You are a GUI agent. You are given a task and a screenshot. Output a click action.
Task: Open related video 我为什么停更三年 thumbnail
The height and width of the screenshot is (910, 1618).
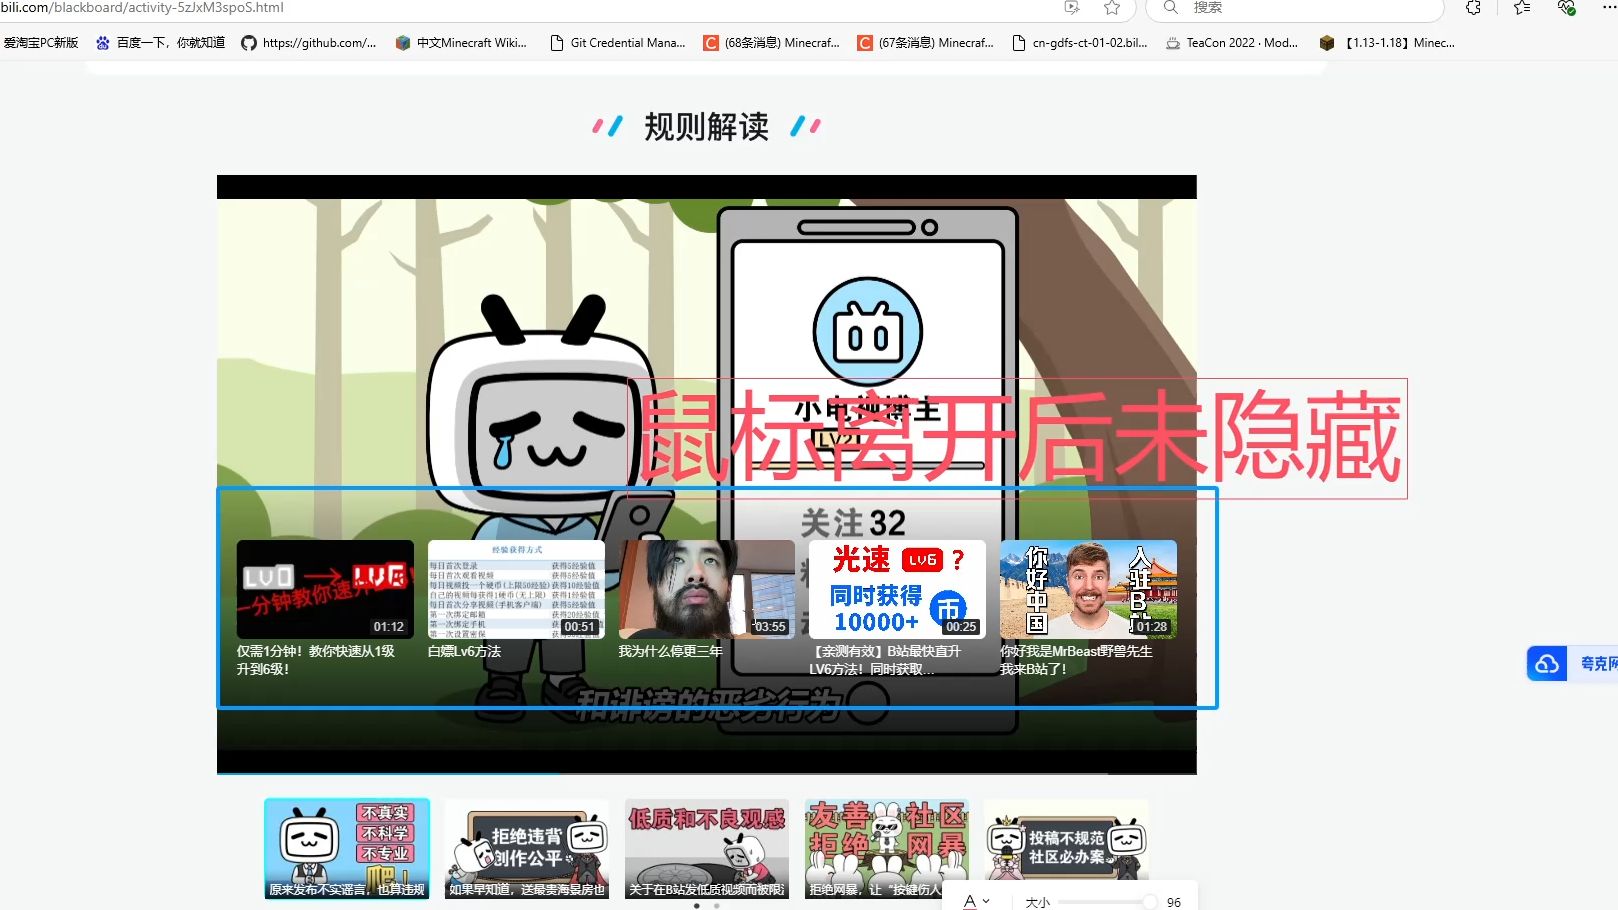(707, 589)
